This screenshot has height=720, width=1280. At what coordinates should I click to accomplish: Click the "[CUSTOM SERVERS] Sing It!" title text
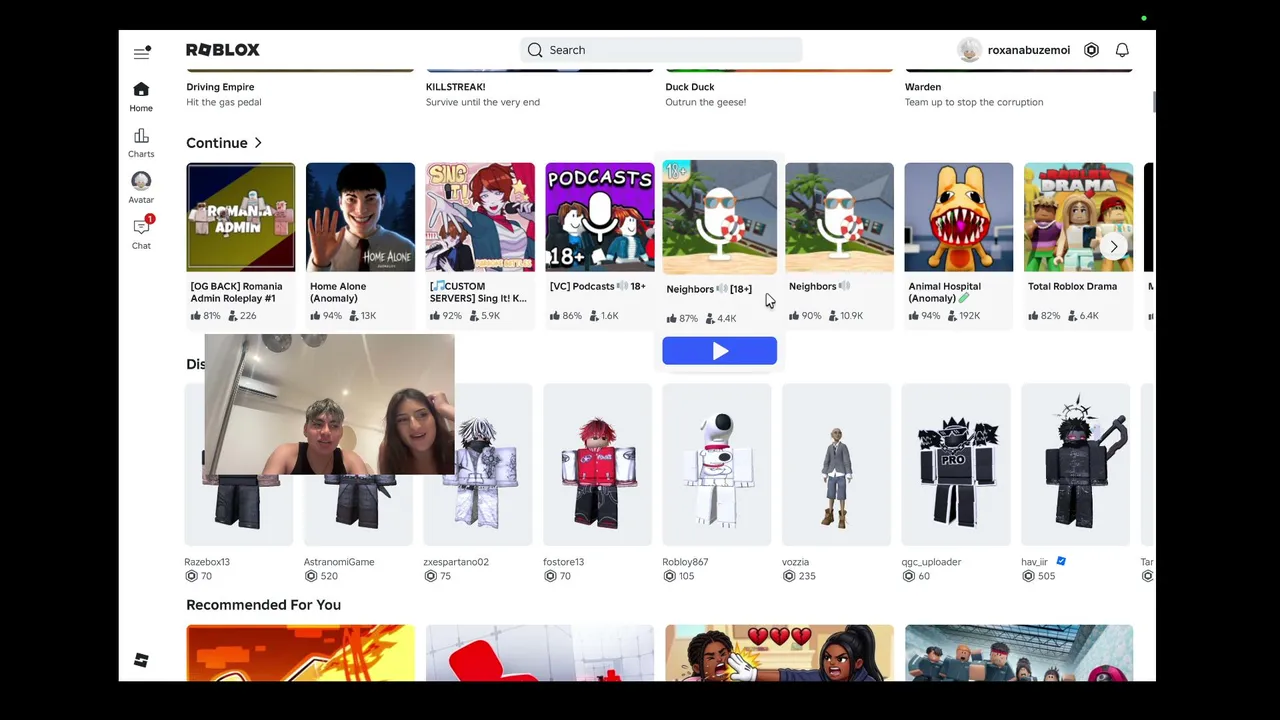(x=478, y=292)
